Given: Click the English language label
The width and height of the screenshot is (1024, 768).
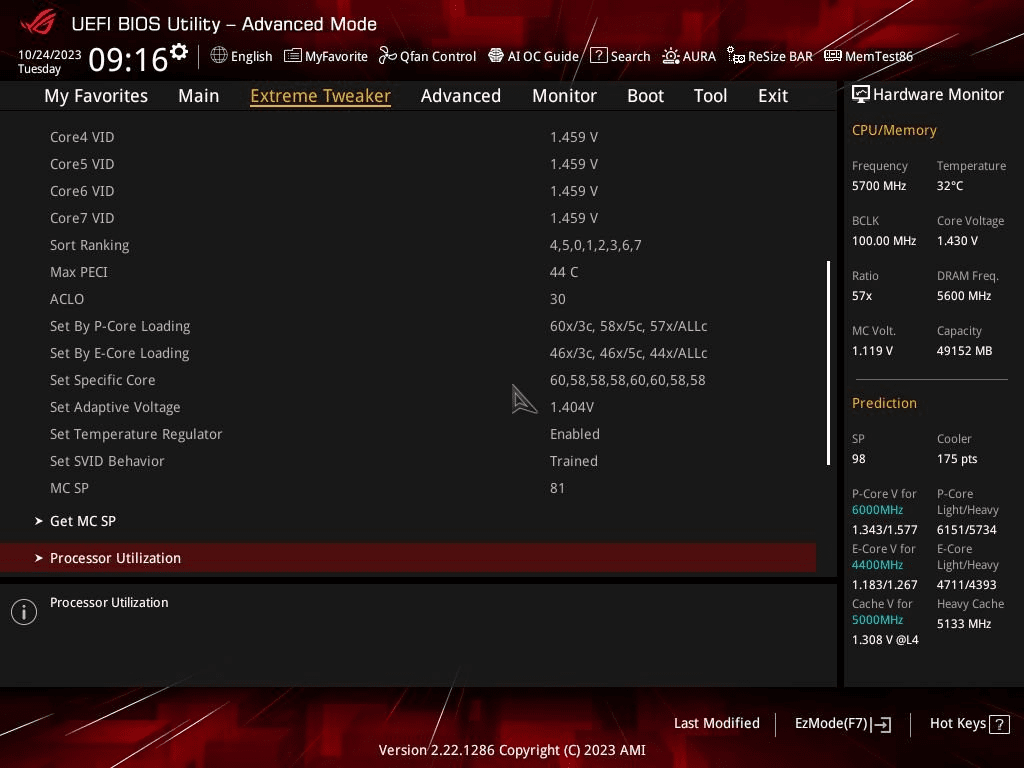Looking at the screenshot, I should (251, 56).
